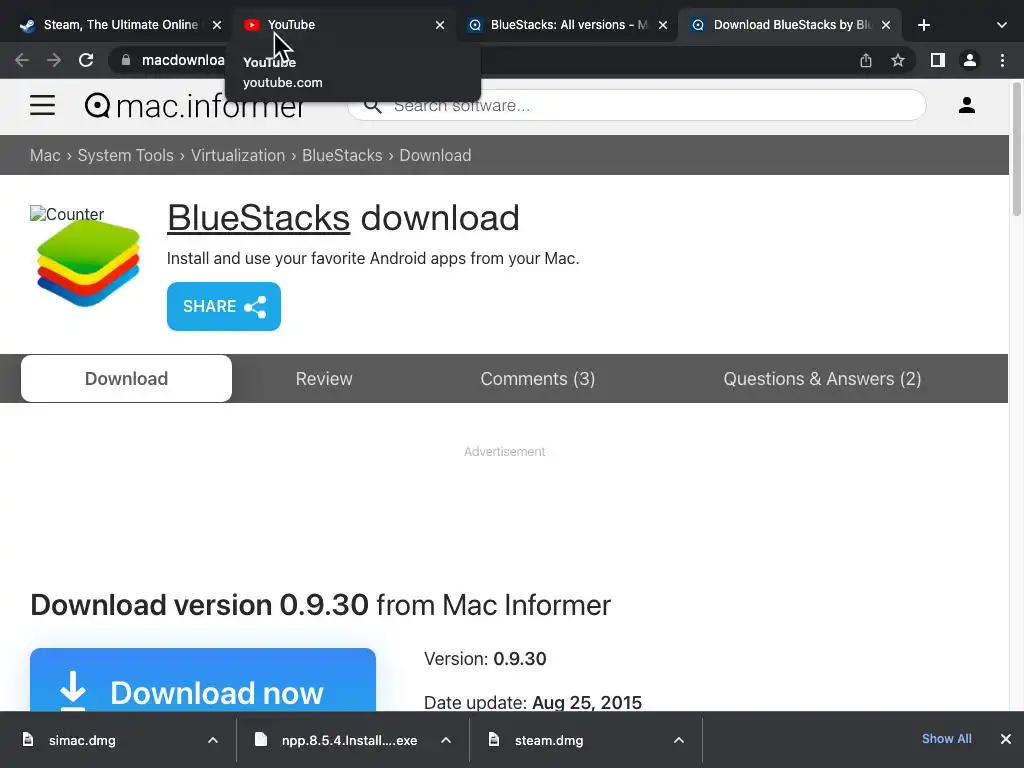
Task: Bookmark this page with star
Action: coord(898,60)
